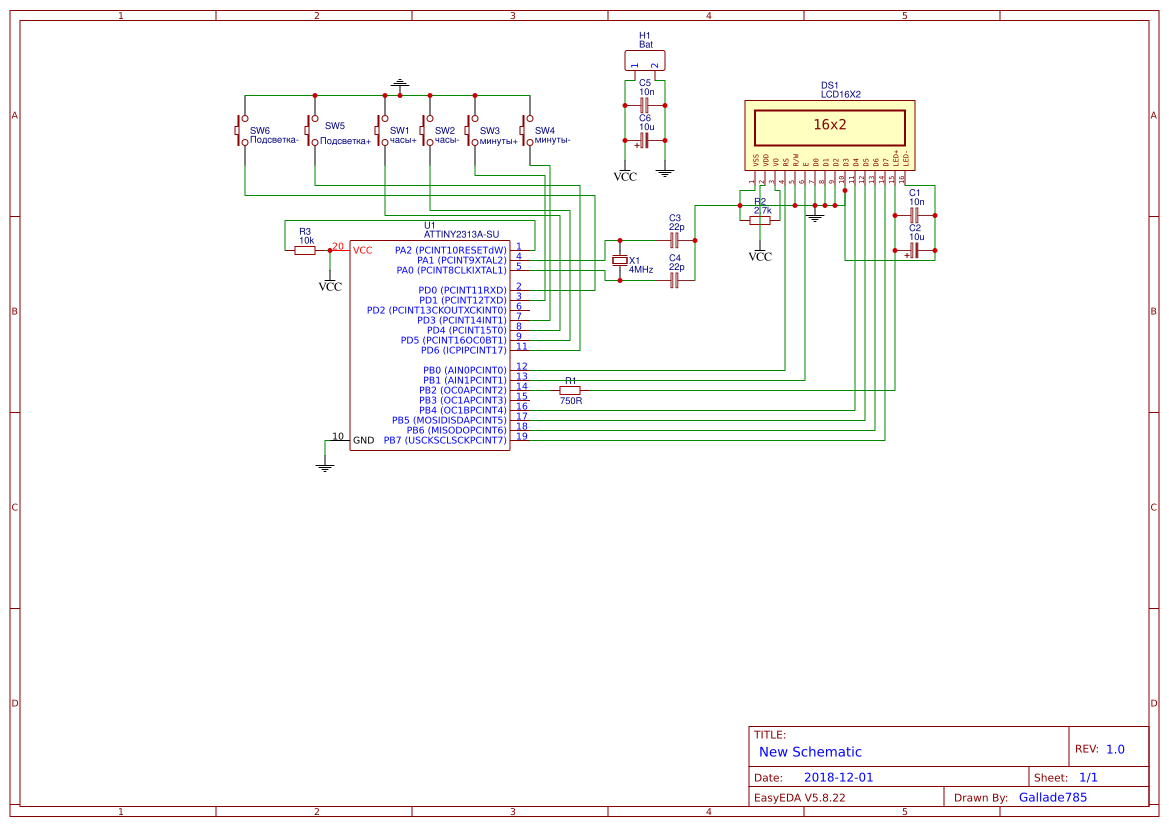1169x827 pixels.
Task: Select resistor R1 750R symbol
Action: point(568,390)
